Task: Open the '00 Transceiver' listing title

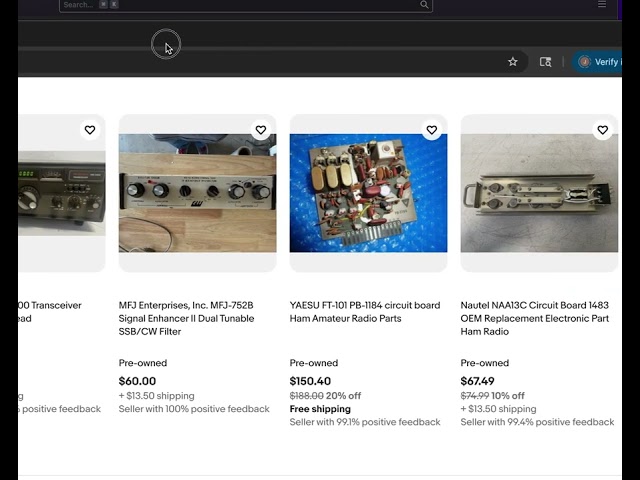Action: click(x=50, y=312)
